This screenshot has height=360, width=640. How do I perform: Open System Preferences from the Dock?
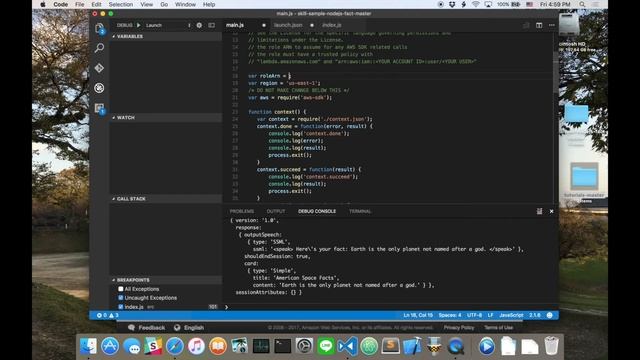304,347
